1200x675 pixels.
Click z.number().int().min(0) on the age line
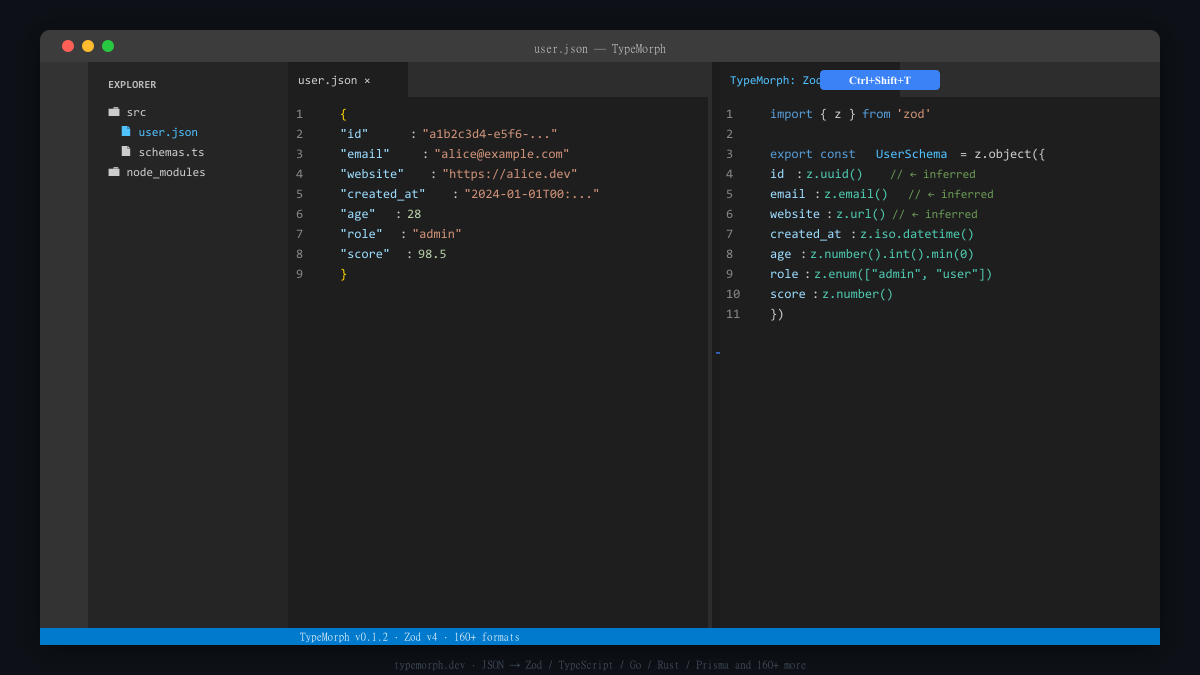(x=892, y=254)
